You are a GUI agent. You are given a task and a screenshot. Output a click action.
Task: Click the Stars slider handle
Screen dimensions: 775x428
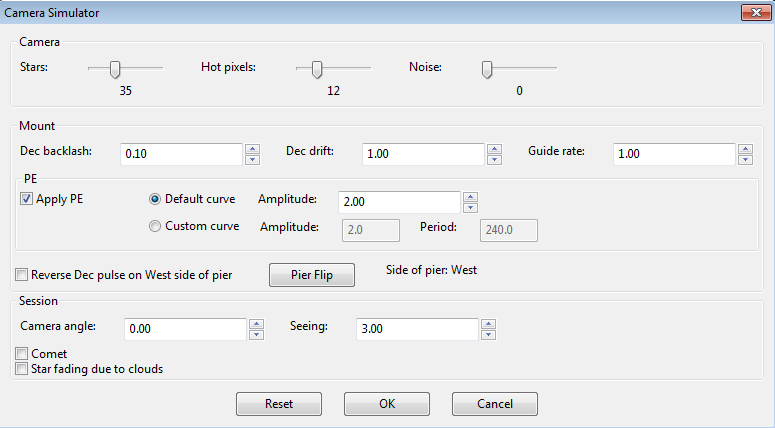[115, 70]
